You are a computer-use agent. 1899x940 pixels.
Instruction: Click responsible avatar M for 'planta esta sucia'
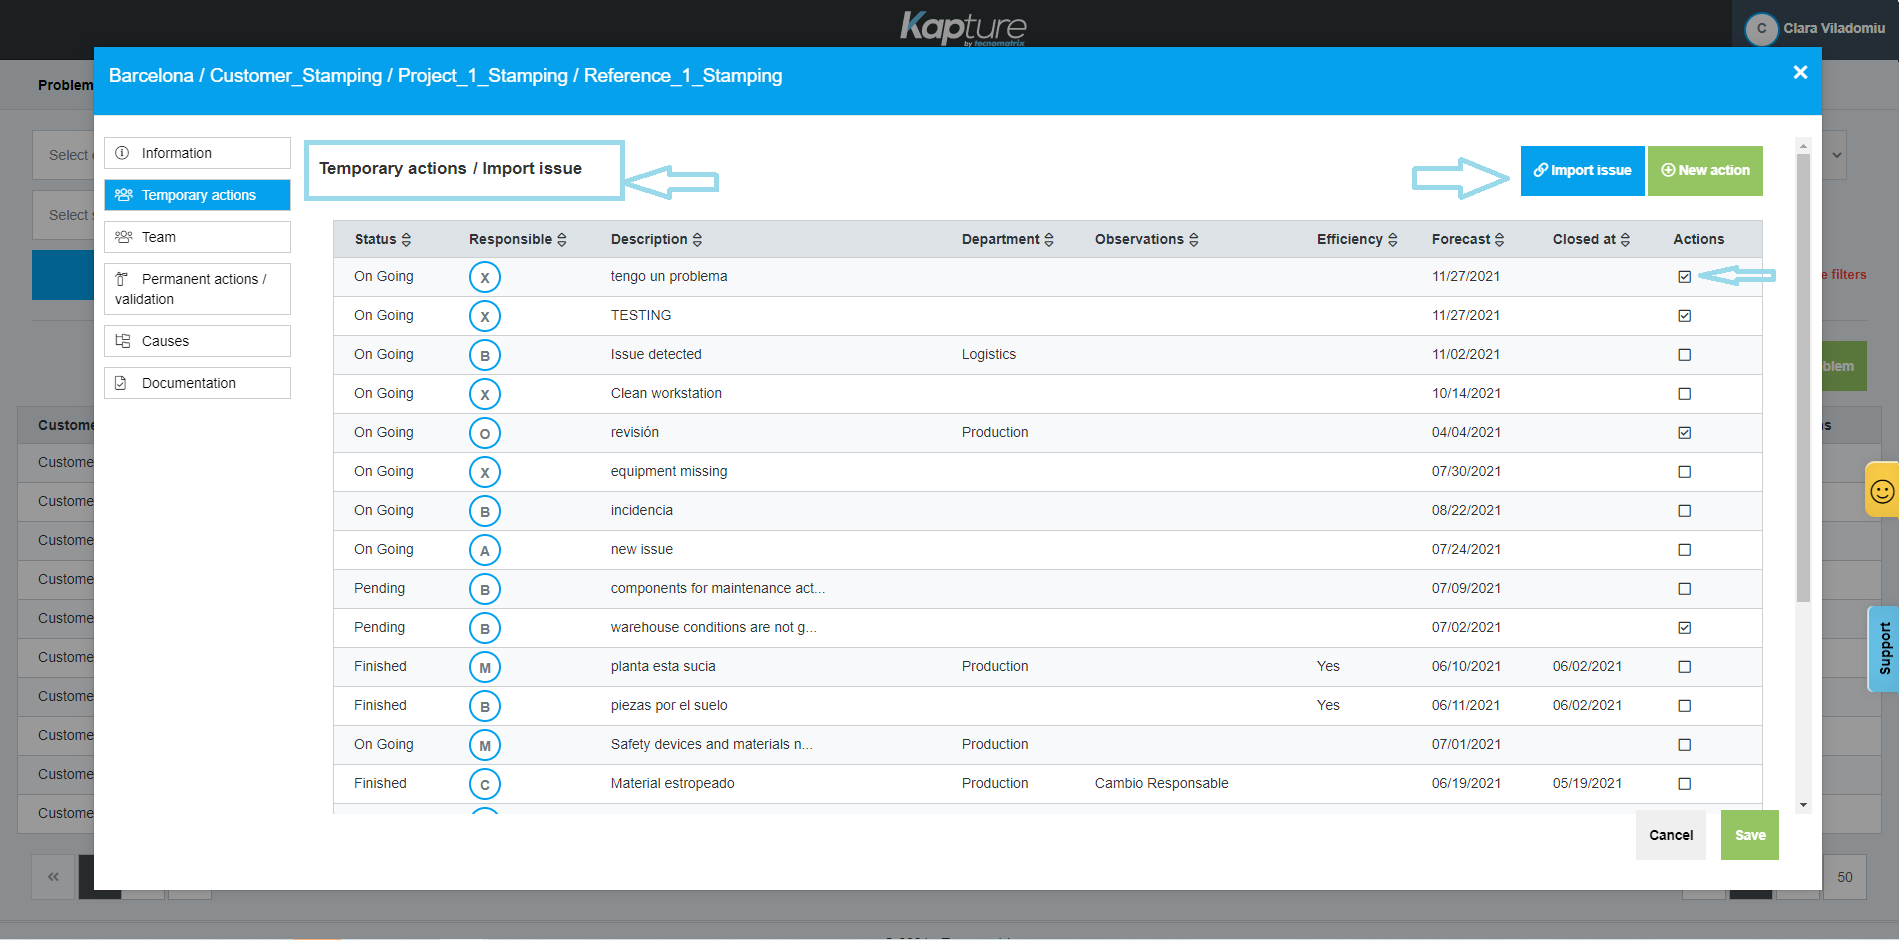coord(485,667)
